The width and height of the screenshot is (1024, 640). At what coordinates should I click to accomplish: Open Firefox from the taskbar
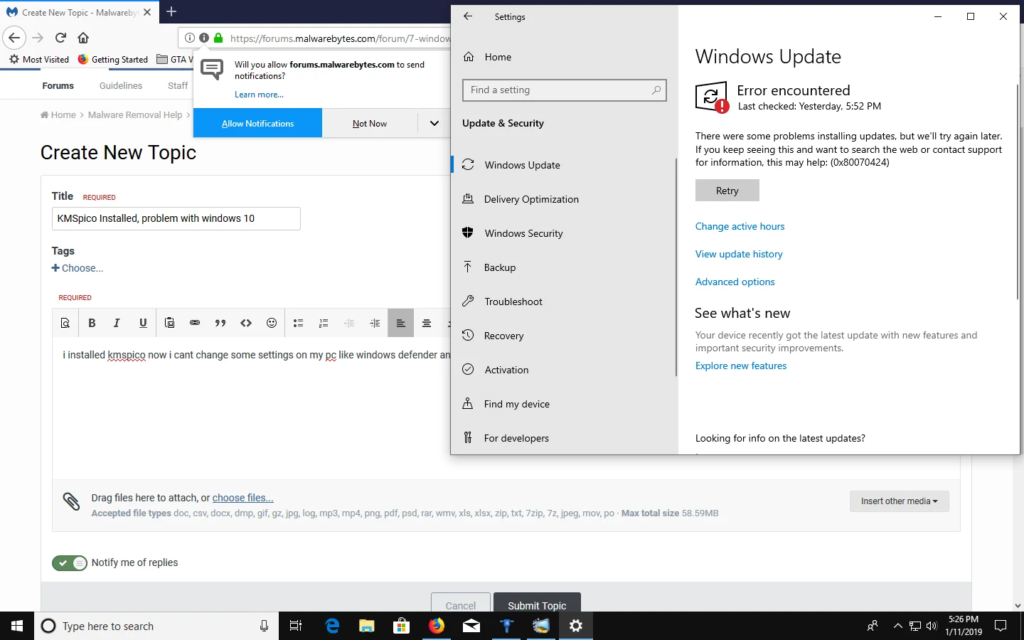pos(436,626)
